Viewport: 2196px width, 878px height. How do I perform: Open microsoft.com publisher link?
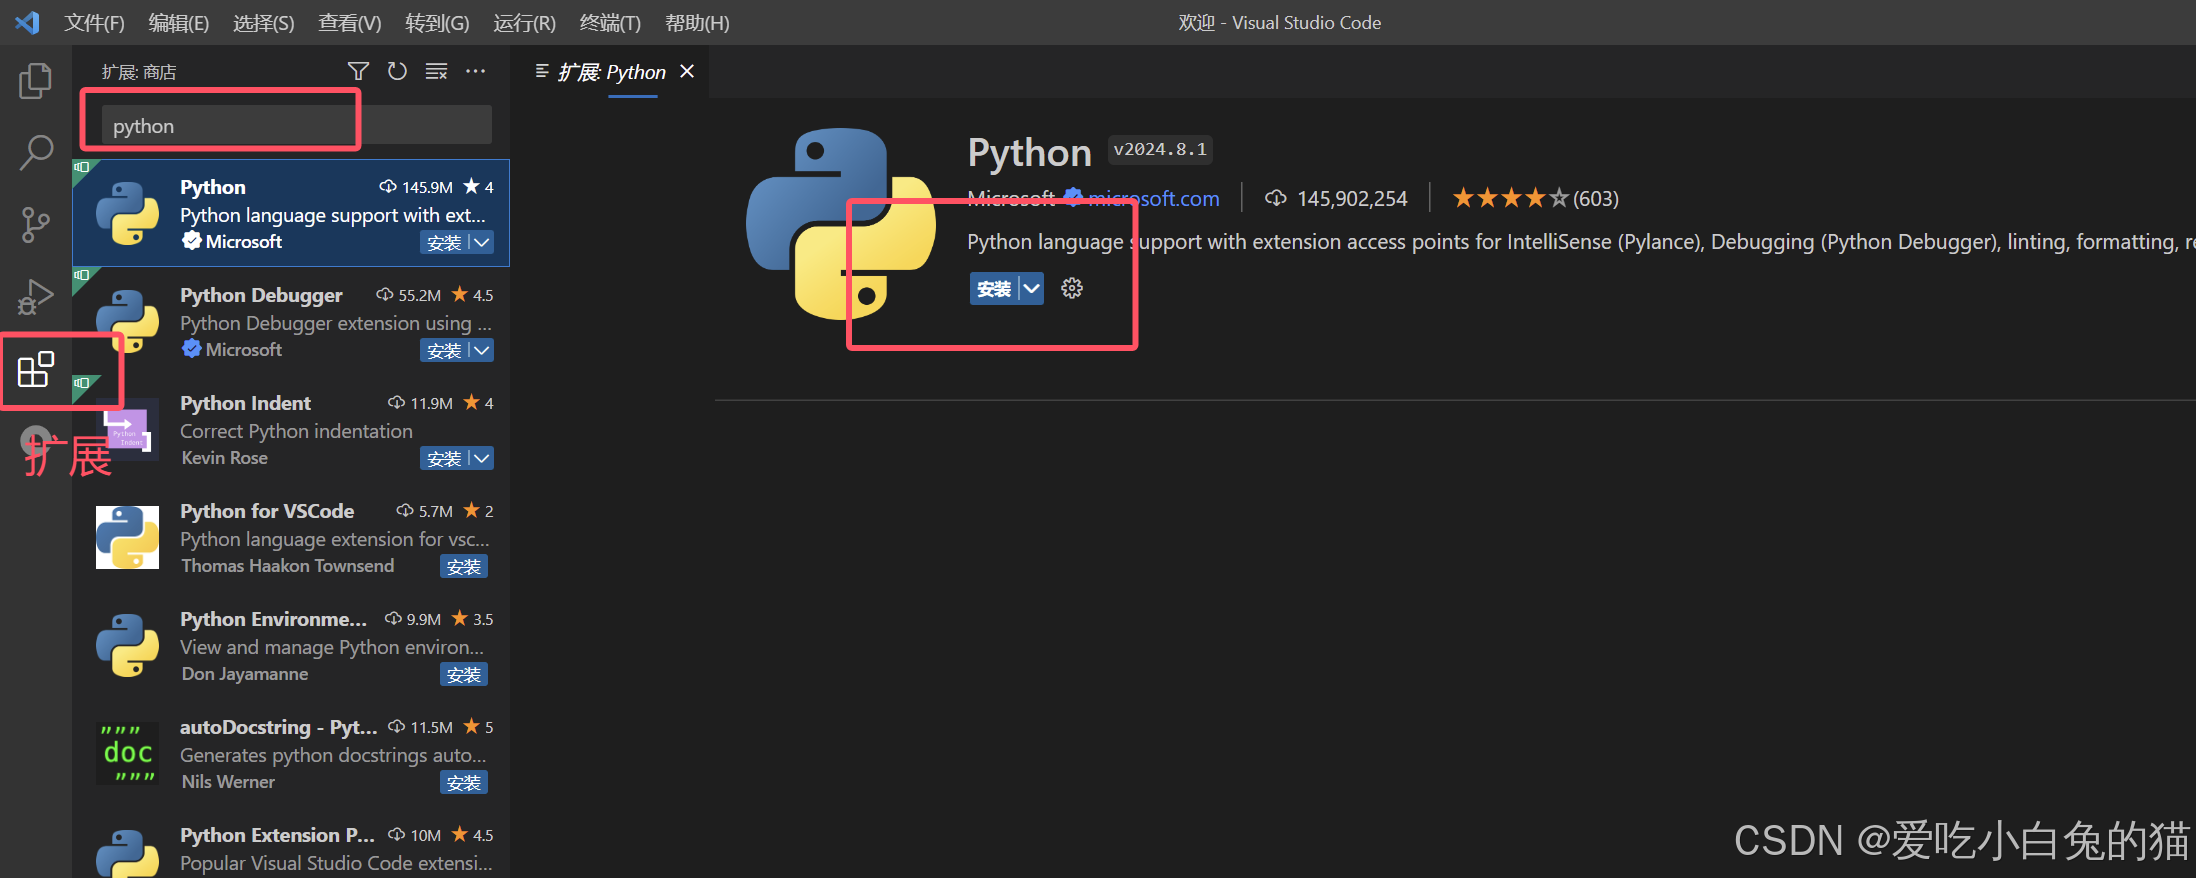[1153, 198]
